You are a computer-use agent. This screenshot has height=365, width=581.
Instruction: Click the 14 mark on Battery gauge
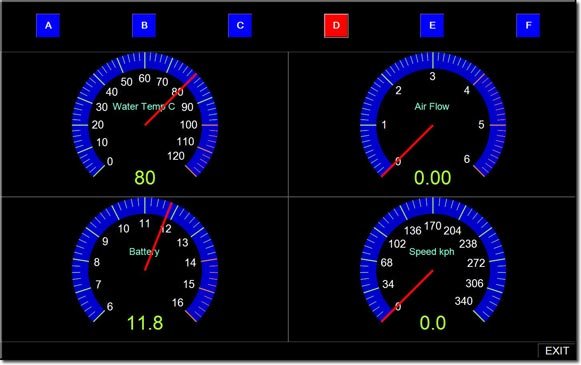(190, 263)
